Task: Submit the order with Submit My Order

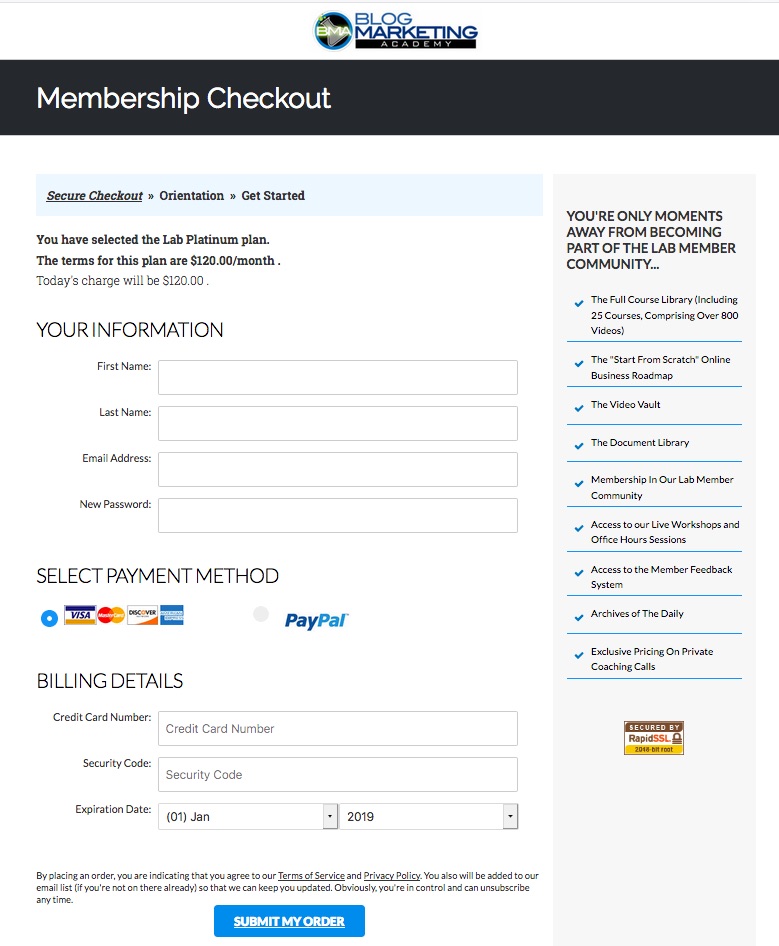Action: [289, 921]
